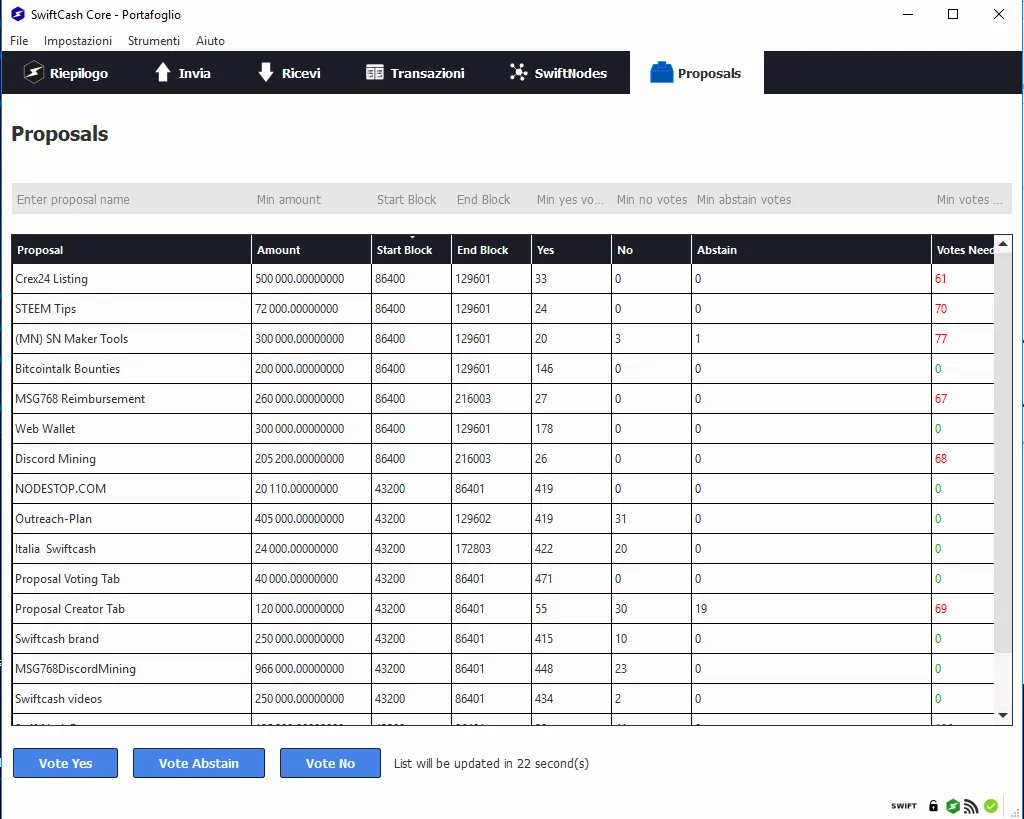
Task: Select the Swiftcash brand proposal
Action: coord(503,639)
